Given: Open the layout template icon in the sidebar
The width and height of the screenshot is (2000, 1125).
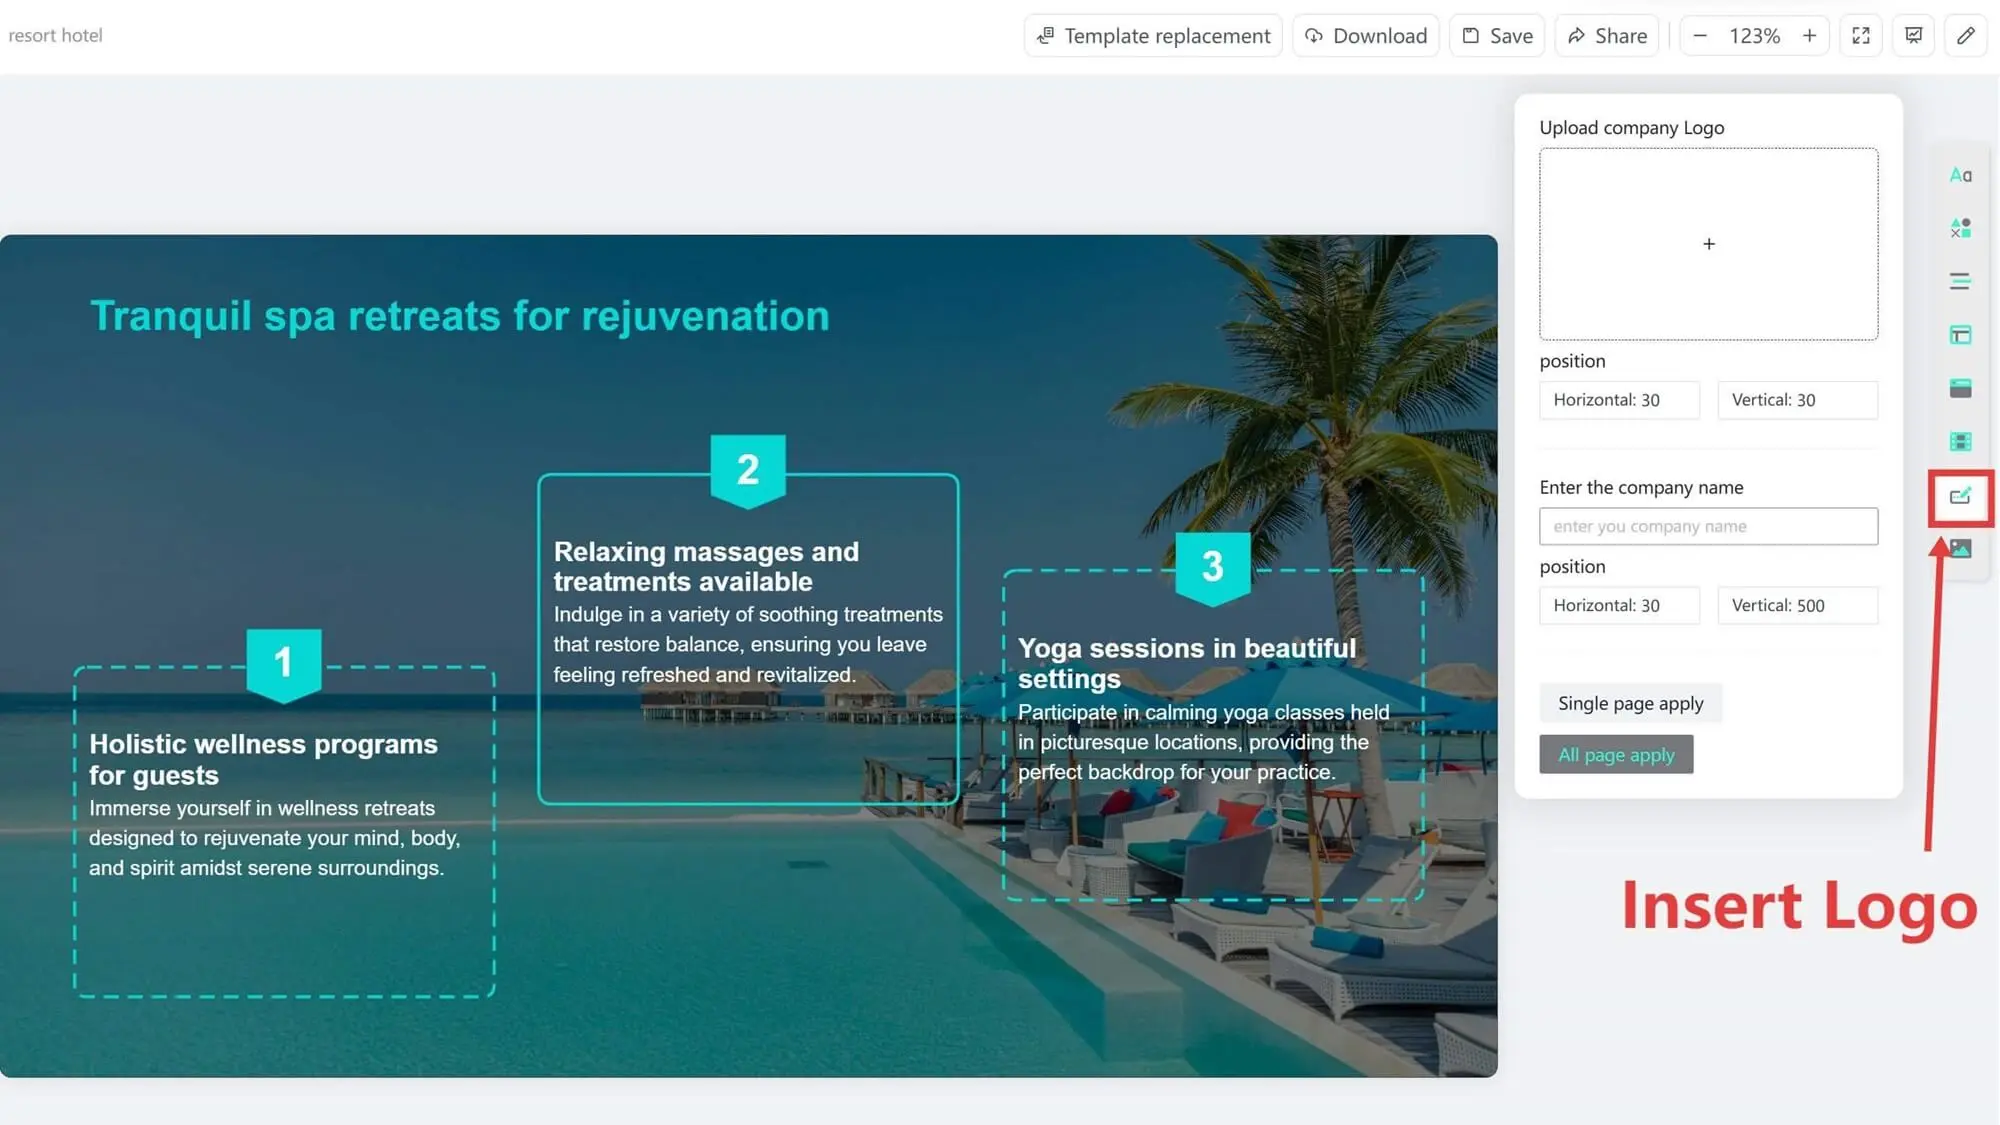Looking at the screenshot, I should click(1960, 335).
